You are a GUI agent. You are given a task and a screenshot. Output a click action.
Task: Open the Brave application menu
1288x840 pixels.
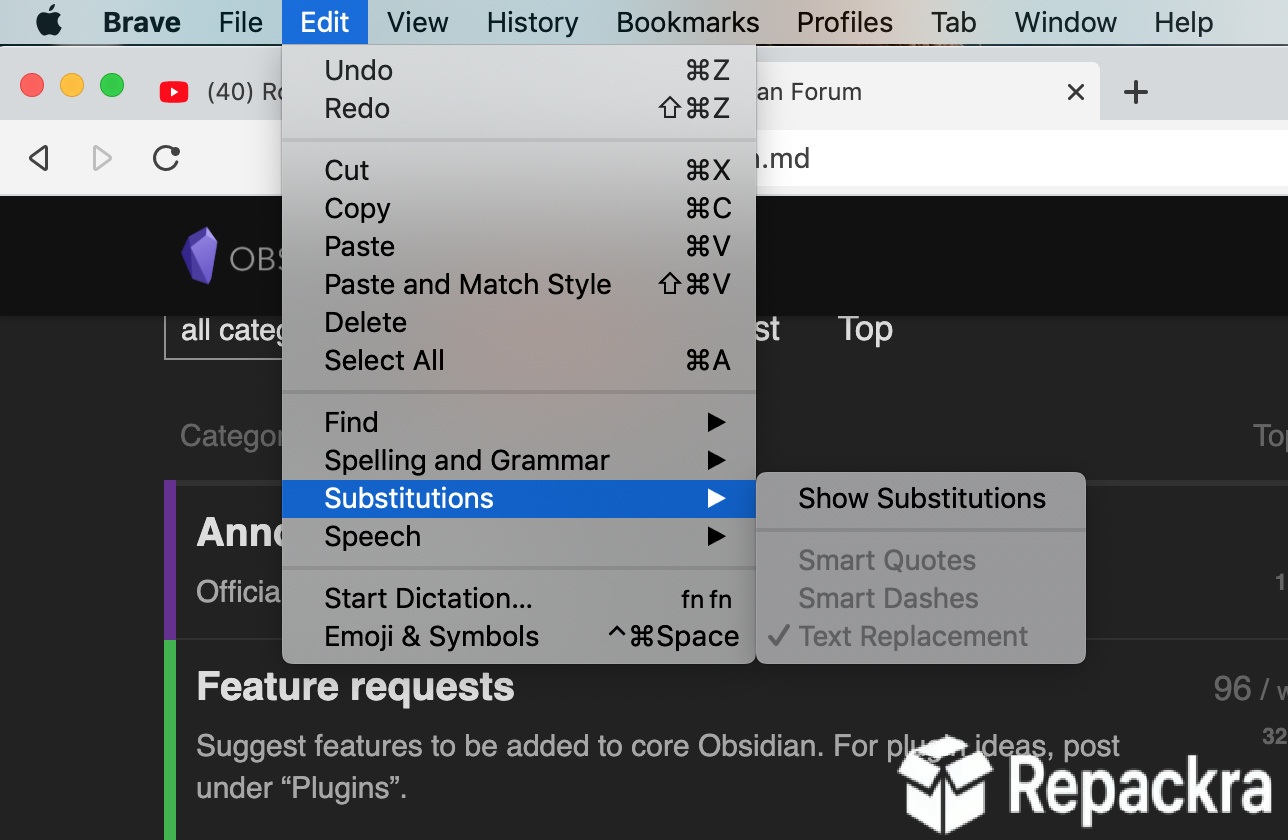(x=142, y=22)
